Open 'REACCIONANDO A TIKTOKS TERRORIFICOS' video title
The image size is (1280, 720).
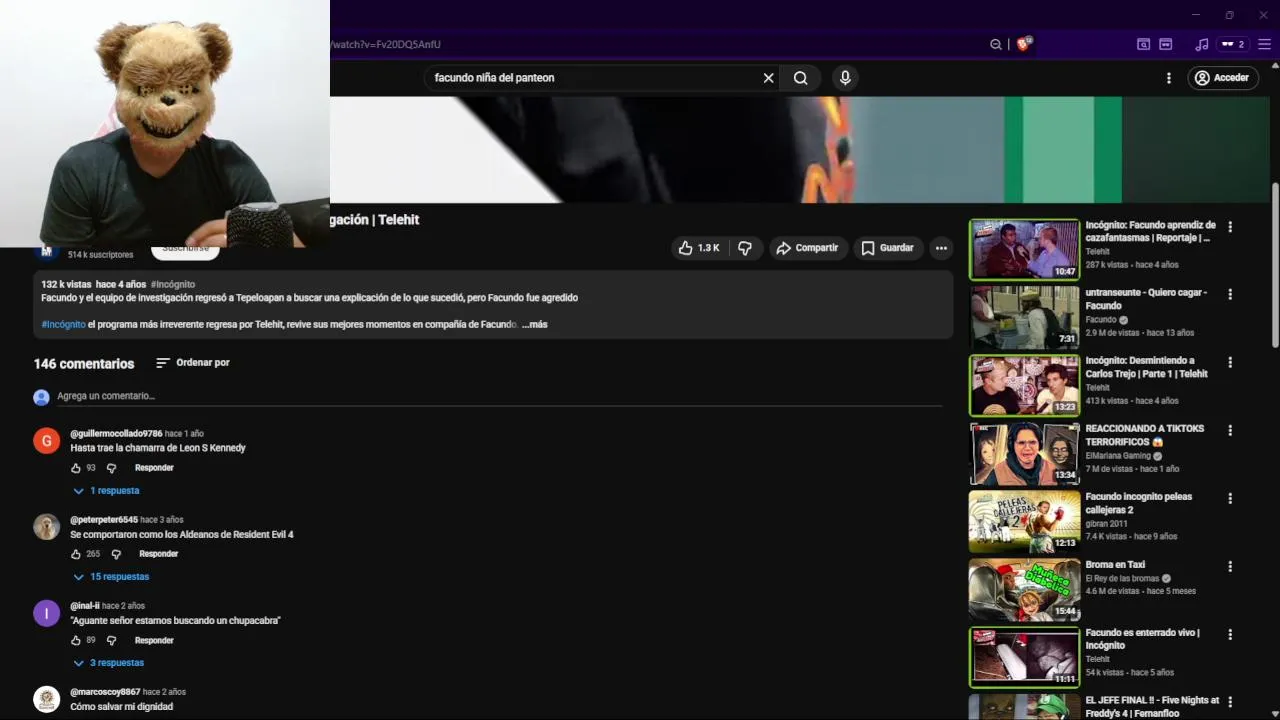(x=1145, y=435)
